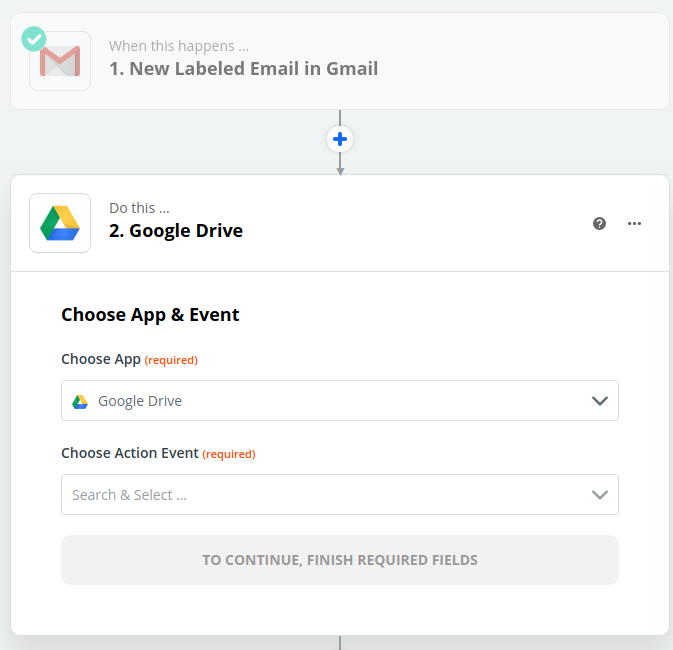Image resolution: width=673 pixels, height=650 pixels.
Task: Click the Choose App & Event section heading
Action: click(150, 315)
